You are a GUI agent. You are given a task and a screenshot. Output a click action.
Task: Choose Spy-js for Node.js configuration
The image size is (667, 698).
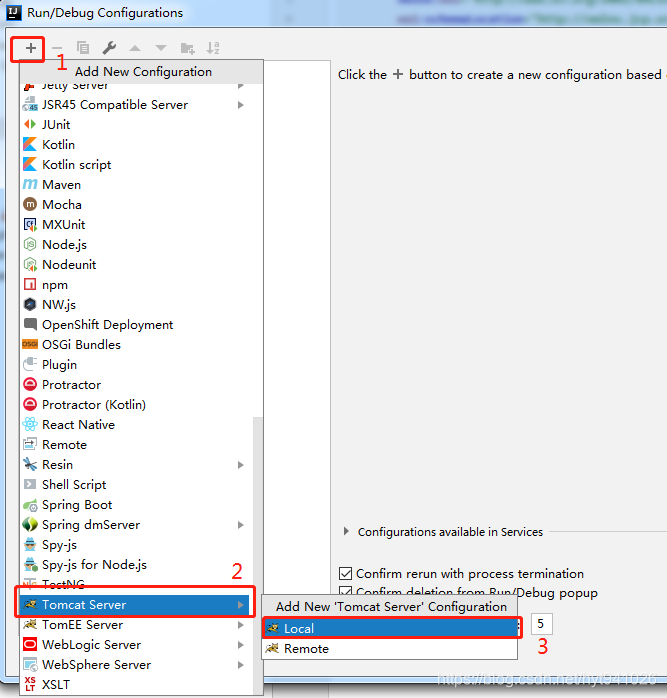(x=137, y=565)
